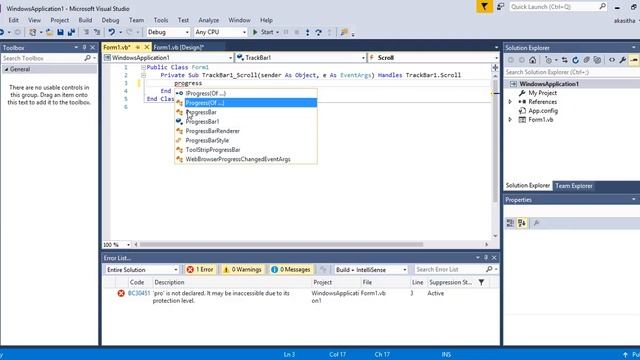Viewport: 640px width, 360px height.
Task: Collapse the General toolbox group
Action: pyautogui.click(x=6, y=69)
